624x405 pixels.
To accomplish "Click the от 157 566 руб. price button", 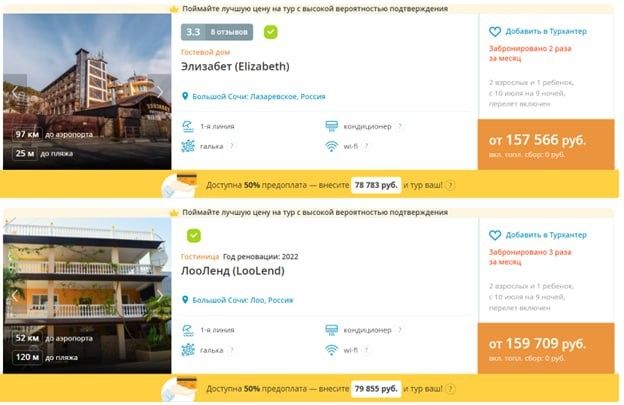I will tap(546, 144).
